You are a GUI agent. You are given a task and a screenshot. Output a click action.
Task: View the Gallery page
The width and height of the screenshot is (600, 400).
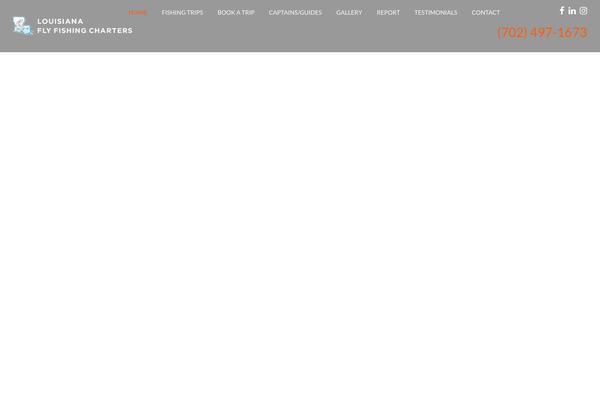pyautogui.click(x=349, y=13)
